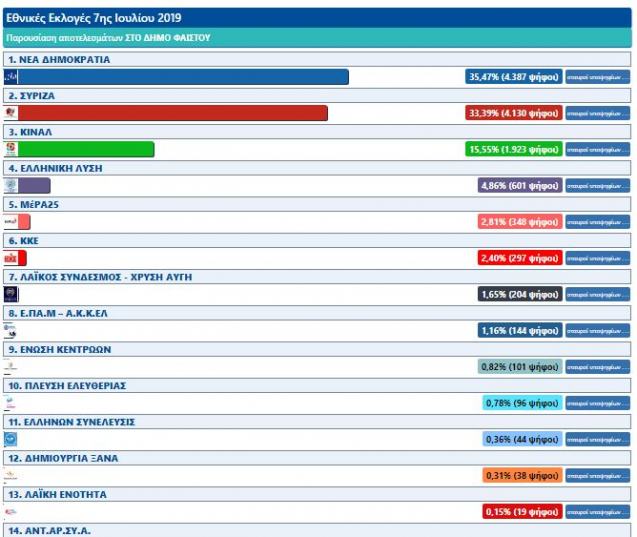The image size is (637, 537).
Task: Open candidate crosses for ΝΕΑ ΔΗΜΟΚΡΑΤΙΑ
Action: tap(598, 77)
